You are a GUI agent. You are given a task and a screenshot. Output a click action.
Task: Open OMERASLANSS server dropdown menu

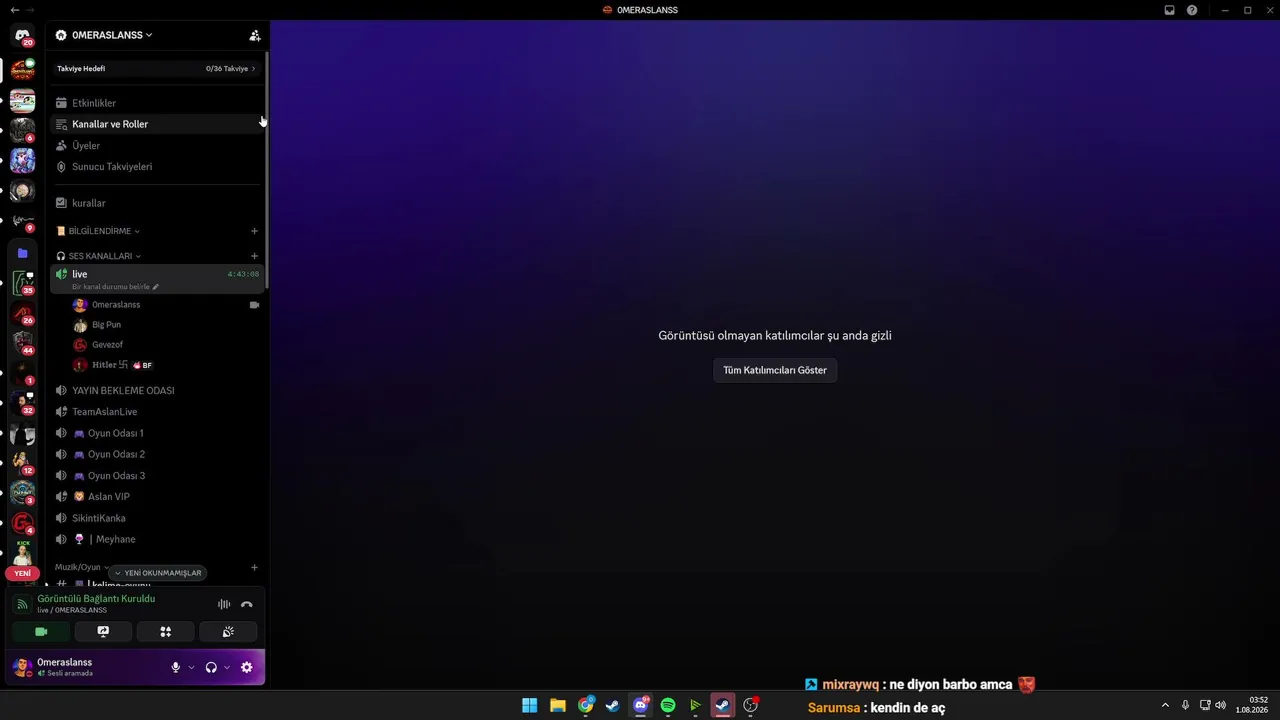tap(104, 35)
